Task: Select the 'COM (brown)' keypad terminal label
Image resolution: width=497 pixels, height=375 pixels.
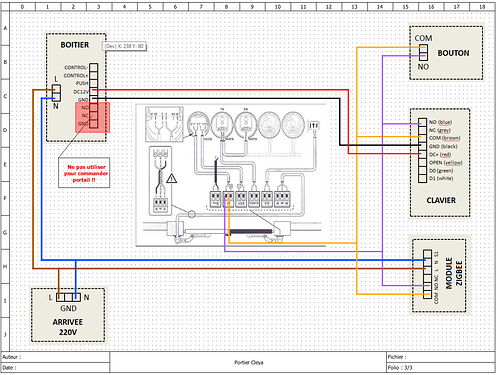Action: tap(445, 138)
